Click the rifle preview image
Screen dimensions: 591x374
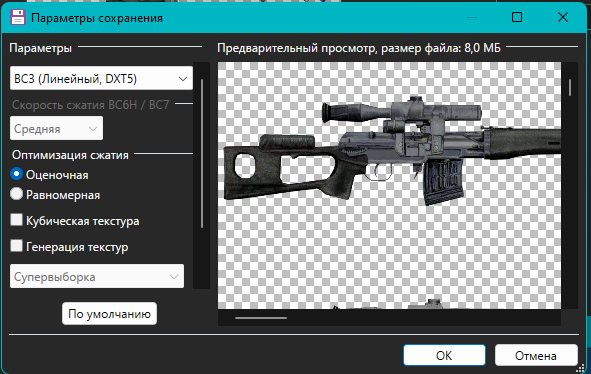pyautogui.click(x=389, y=185)
